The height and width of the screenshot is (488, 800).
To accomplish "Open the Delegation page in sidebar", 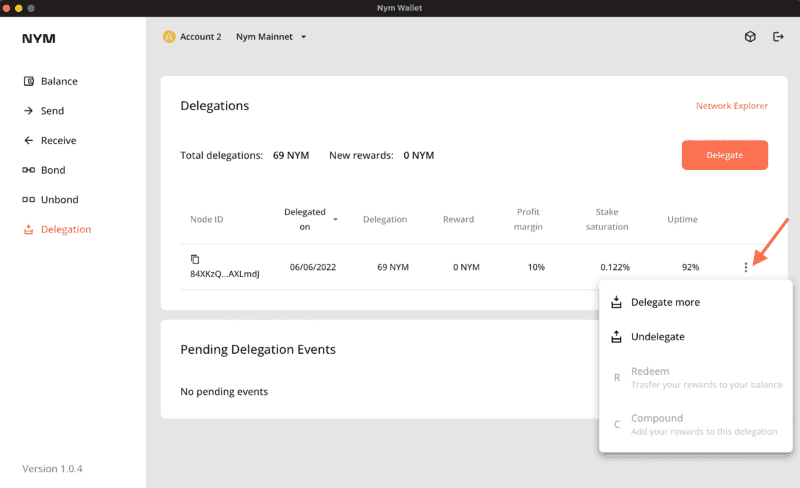I will point(65,229).
